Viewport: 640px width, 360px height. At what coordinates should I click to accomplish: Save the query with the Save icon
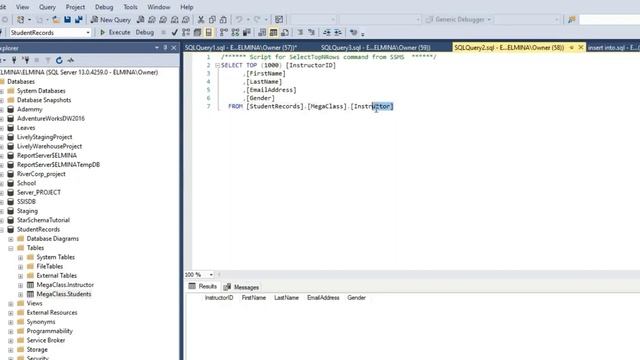pyautogui.click(x=67, y=20)
